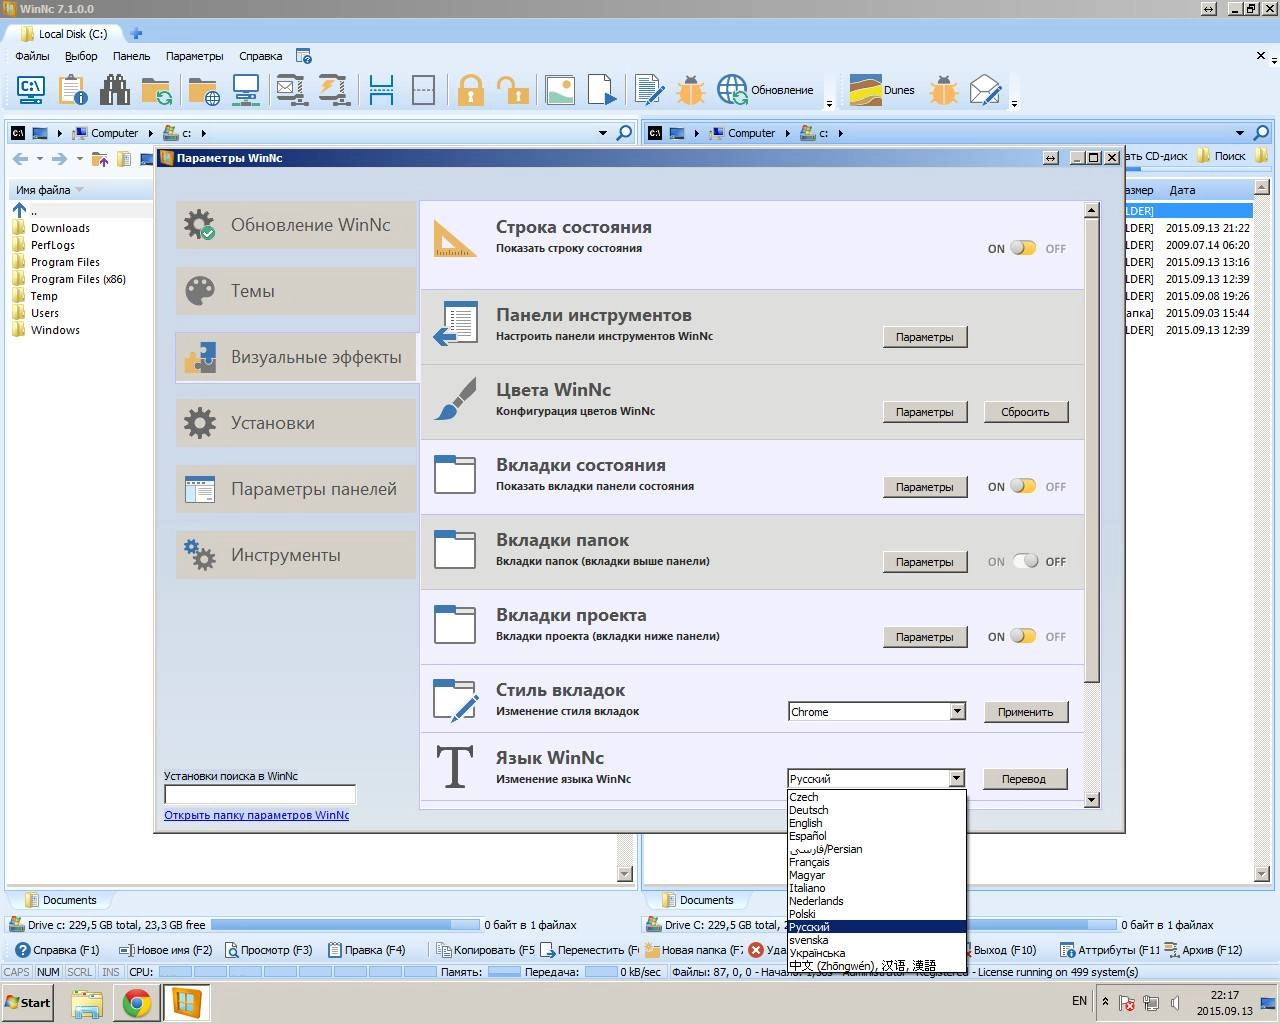Click Копировать (F5) function key button
1280x1024 pixels.
pos(484,950)
